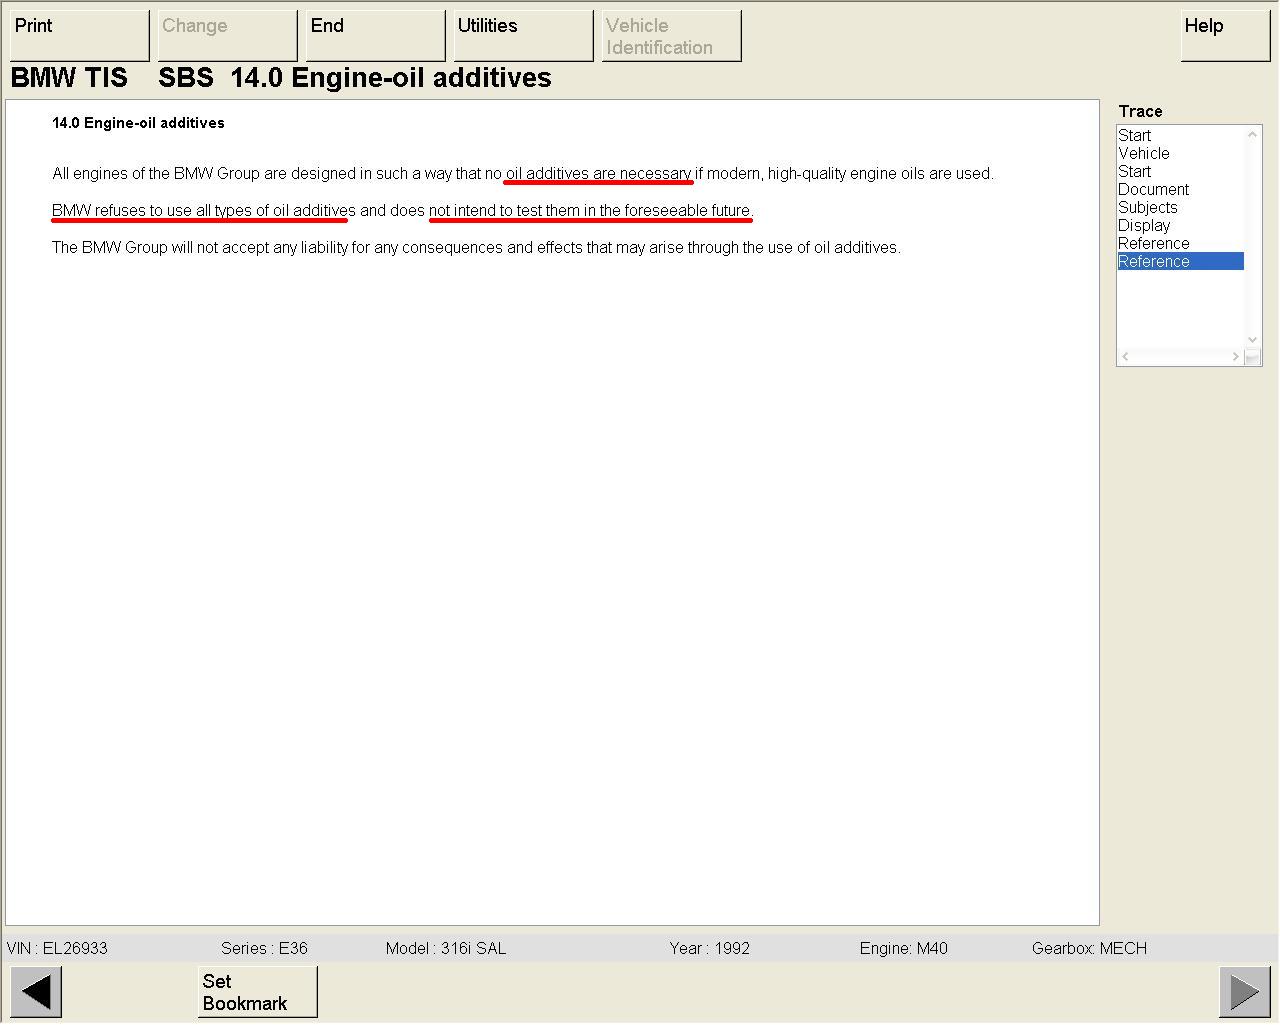Click the Model : 316i SAL status entry
Screen dimensions: 1280x1025
pyautogui.click(x=446, y=948)
